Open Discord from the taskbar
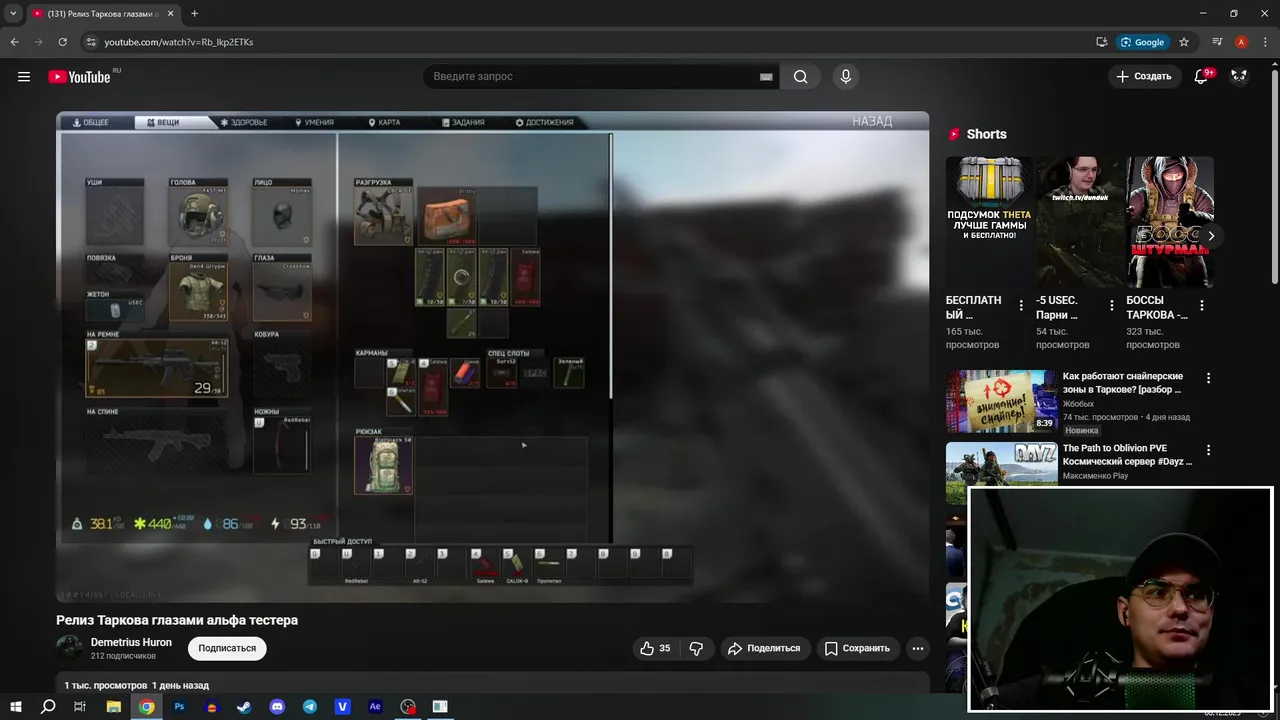1280x720 pixels. coord(277,706)
